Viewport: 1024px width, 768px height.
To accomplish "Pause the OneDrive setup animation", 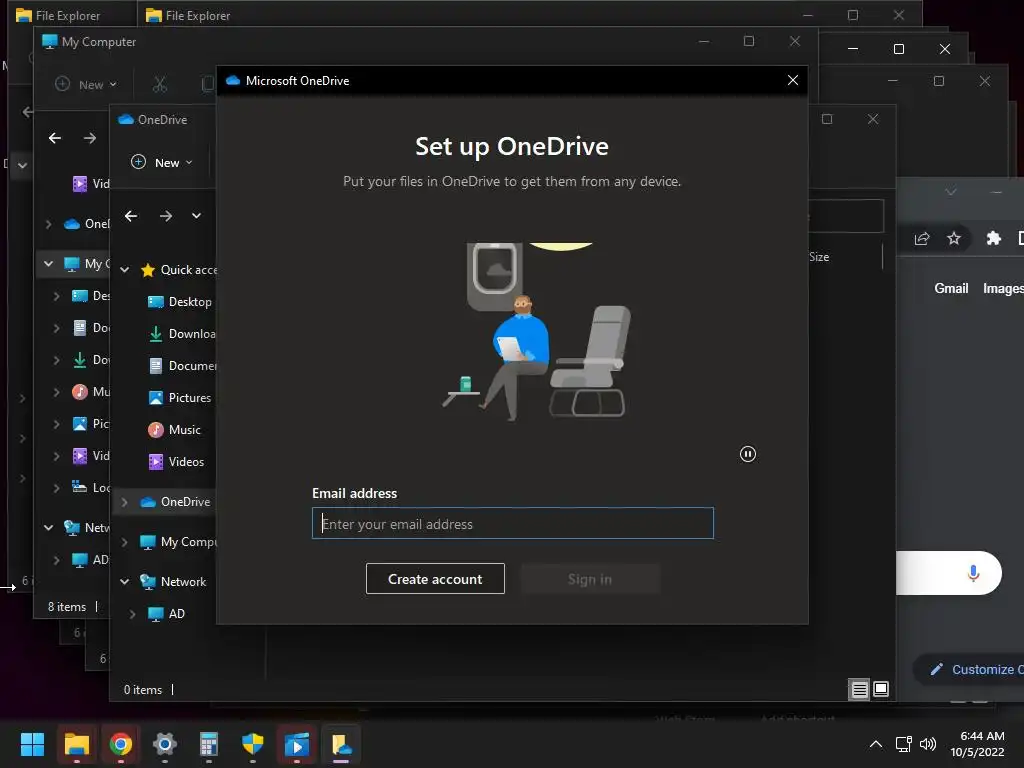I will tap(748, 454).
